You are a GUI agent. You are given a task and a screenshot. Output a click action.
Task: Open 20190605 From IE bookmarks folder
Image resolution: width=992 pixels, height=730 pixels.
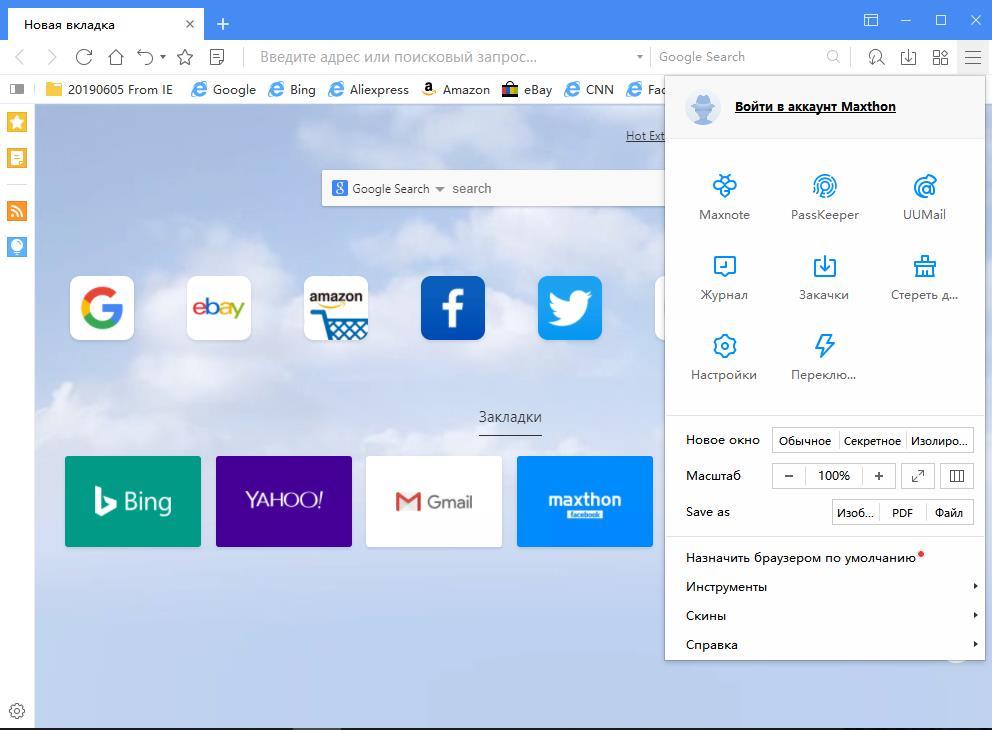(x=109, y=89)
